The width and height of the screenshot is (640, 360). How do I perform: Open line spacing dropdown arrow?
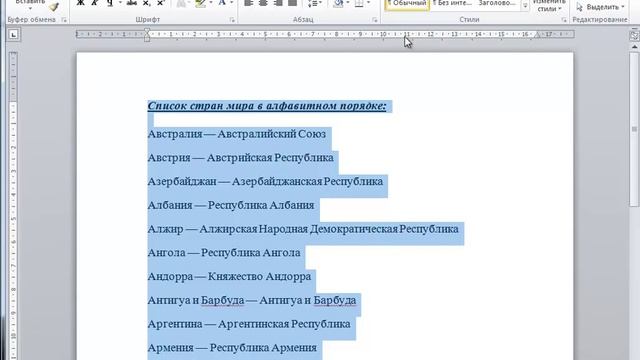point(320,3)
